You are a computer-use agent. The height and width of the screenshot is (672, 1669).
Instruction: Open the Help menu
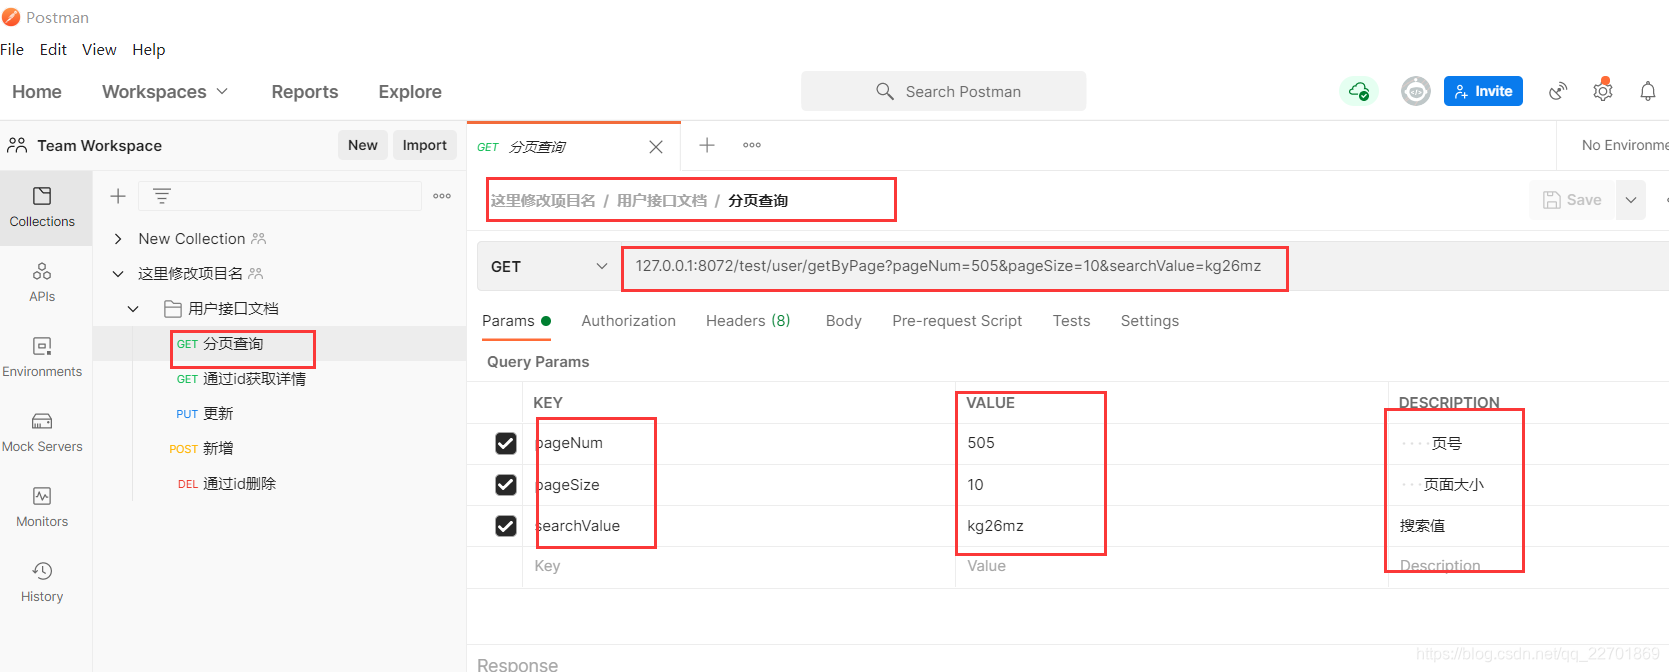(x=149, y=49)
